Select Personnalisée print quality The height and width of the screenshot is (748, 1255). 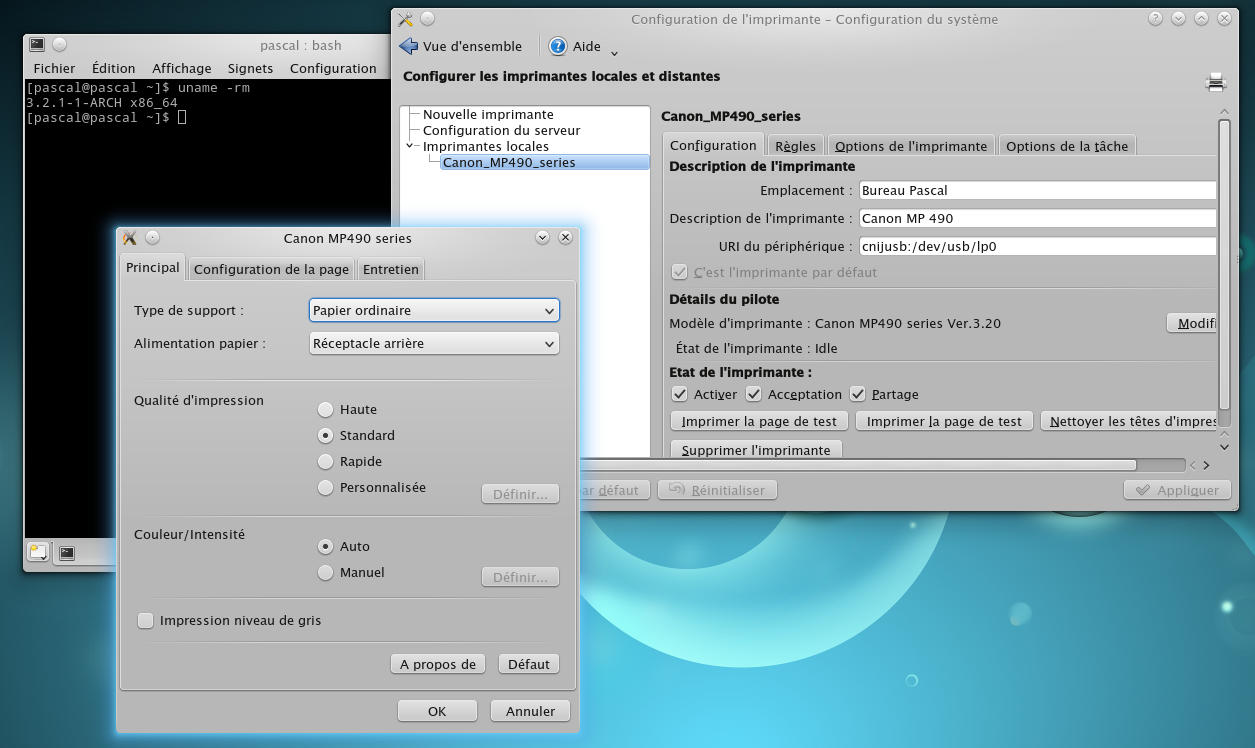tap(325, 487)
